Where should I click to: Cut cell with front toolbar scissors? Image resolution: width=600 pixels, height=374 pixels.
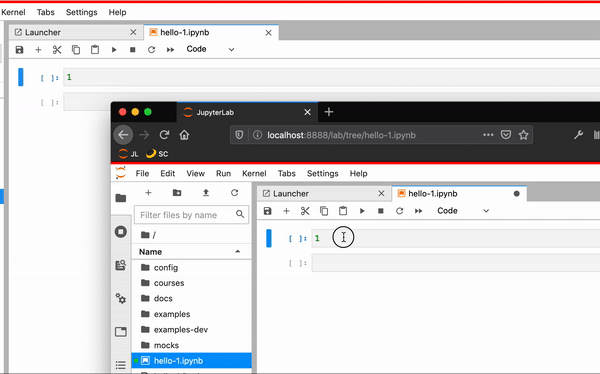point(305,211)
